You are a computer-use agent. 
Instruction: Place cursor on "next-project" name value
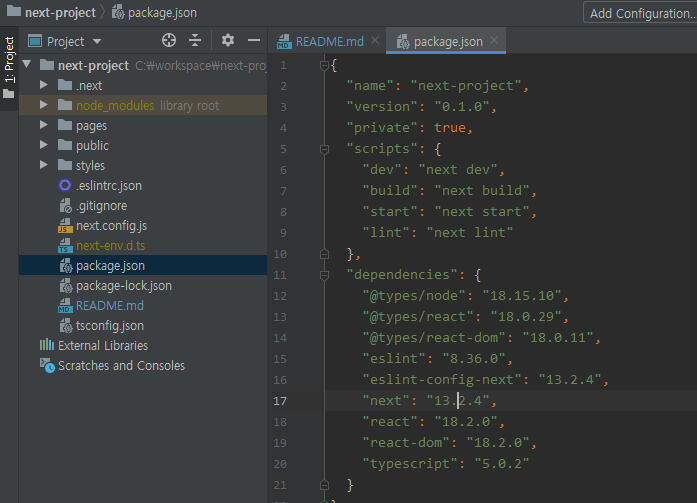point(466,85)
